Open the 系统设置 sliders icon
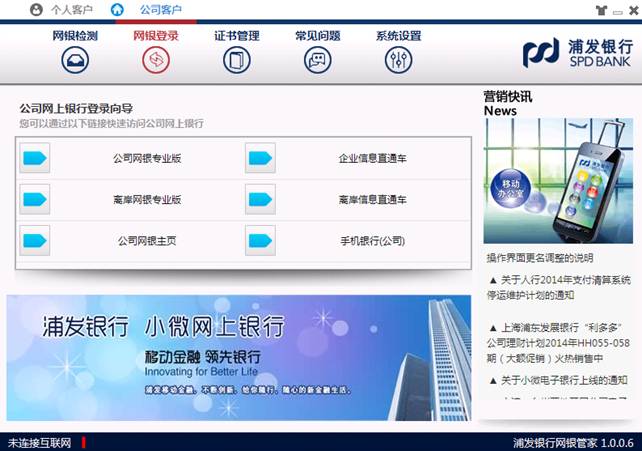 point(398,60)
